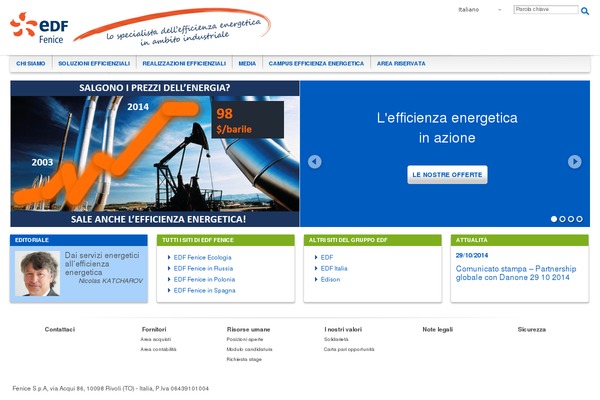Click the Editoriale section header
This screenshot has width=600, height=400.
(x=79, y=240)
